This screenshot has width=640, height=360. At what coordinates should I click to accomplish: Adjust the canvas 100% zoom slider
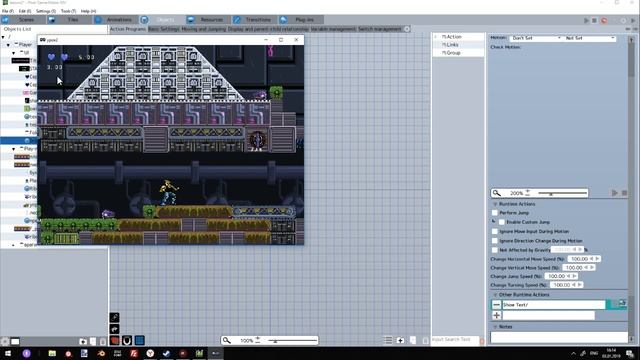(292, 340)
